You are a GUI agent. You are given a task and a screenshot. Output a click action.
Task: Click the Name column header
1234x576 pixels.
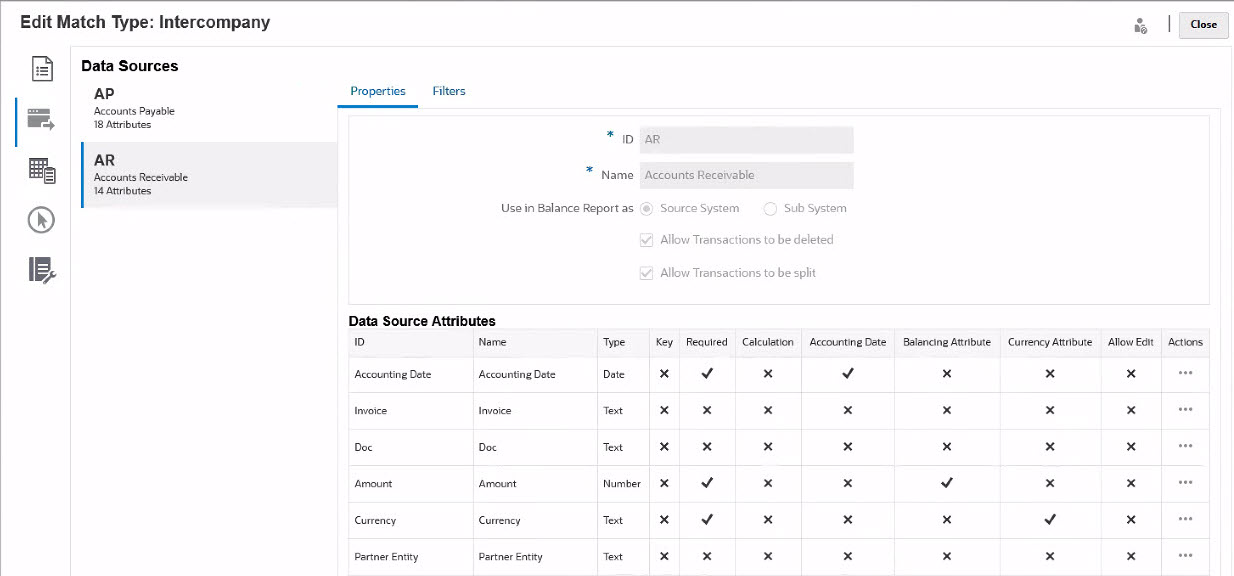pyautogui.click(x=535, y=342)
